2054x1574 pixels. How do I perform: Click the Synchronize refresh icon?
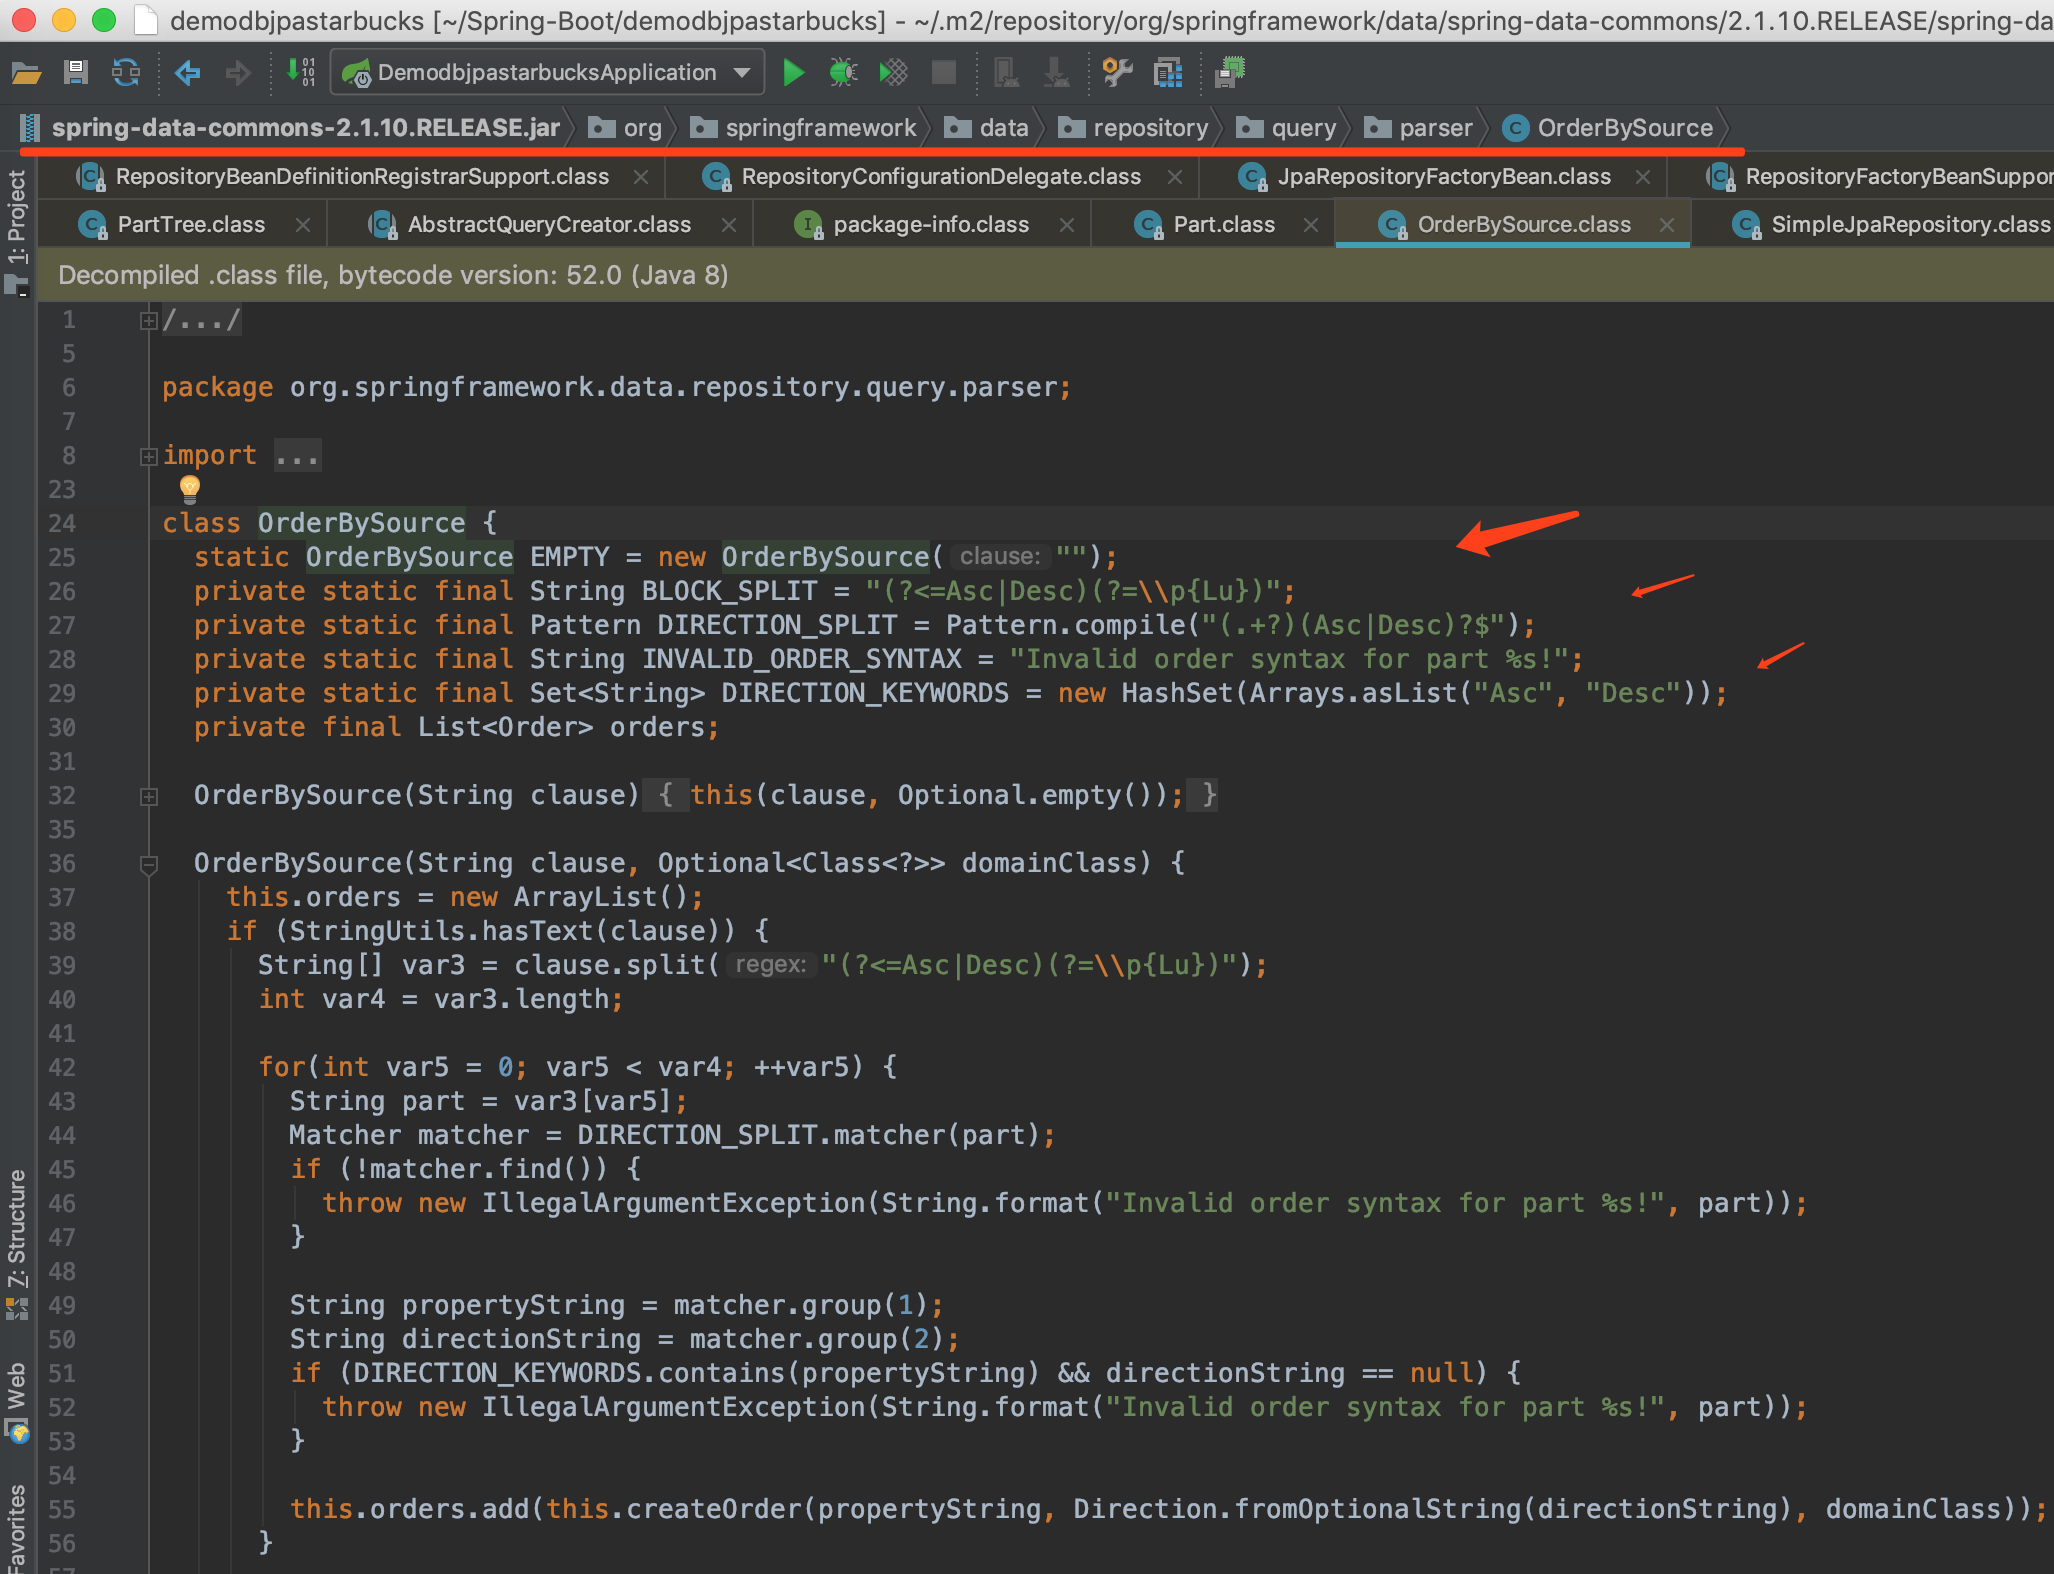point(126,72)
